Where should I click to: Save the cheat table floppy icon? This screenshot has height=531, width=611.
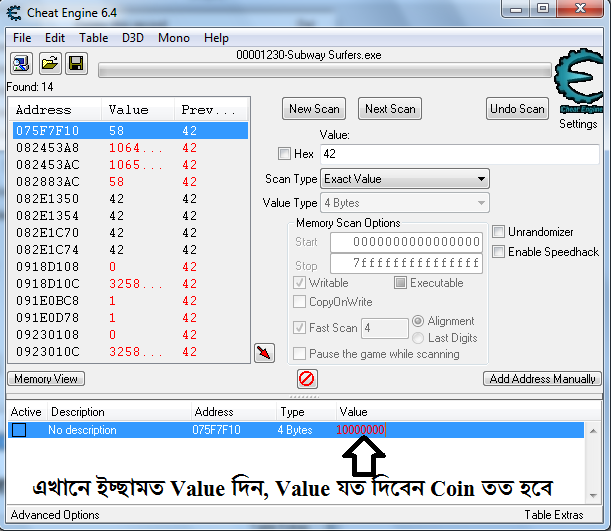pyautogui.click(x=76, y=63)
